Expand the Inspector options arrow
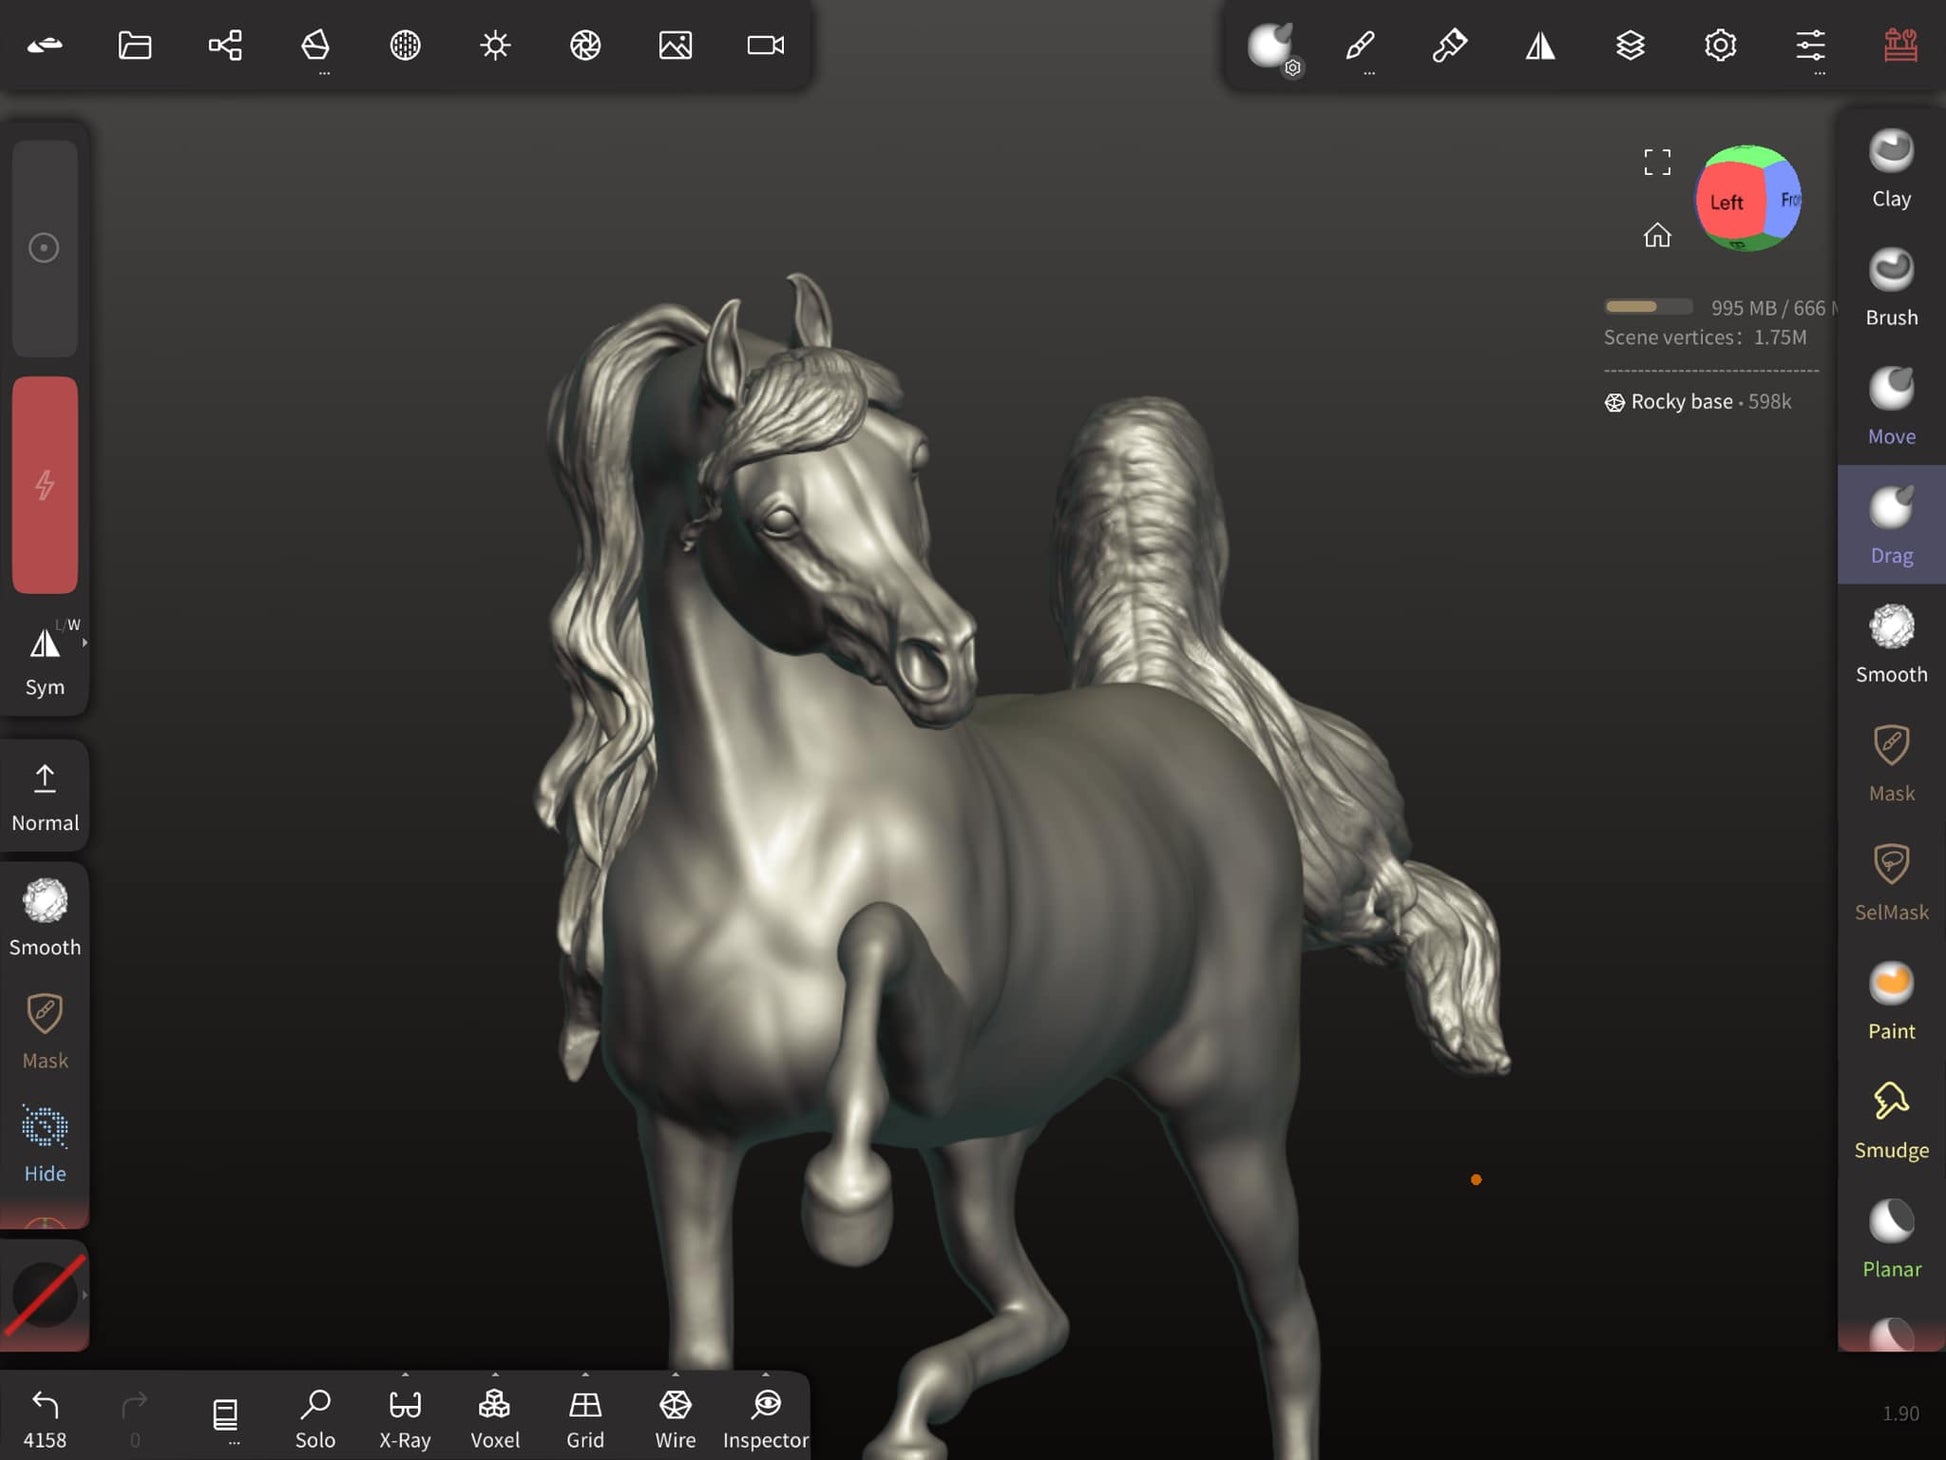This screenshot has width=1946, height=1460. pos(765,1375)
